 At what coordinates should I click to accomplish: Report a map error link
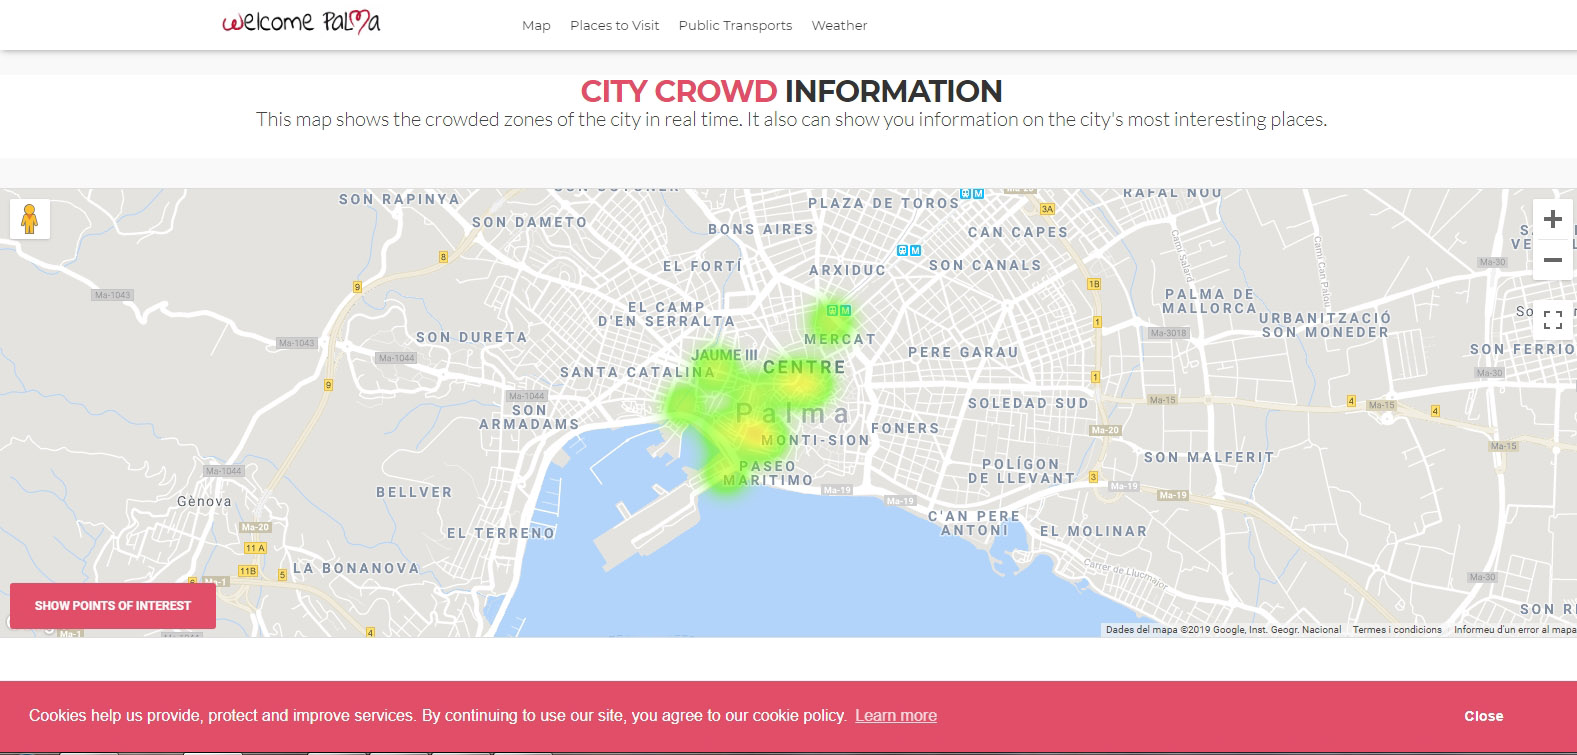[1515, 630]
